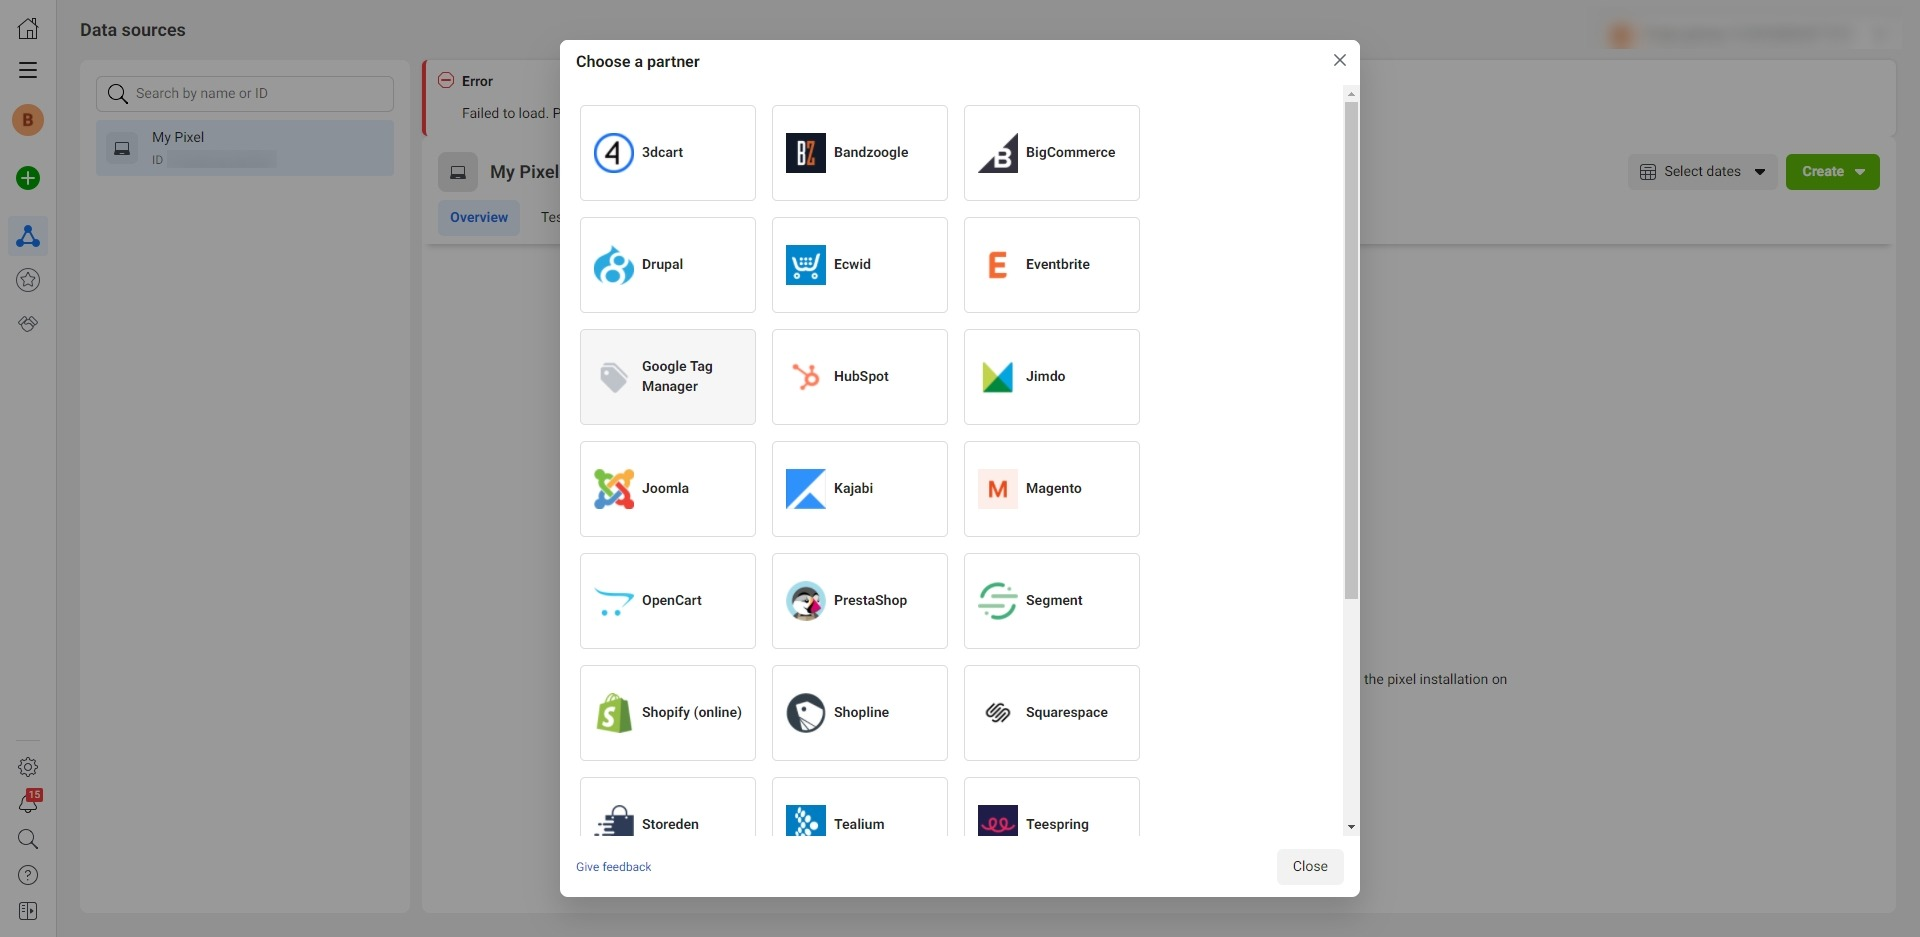Viewport: 1920px width, 937px height.
Task: Click the Shopify (online) label
Action: pyautogui.click(x=692, y=713)
